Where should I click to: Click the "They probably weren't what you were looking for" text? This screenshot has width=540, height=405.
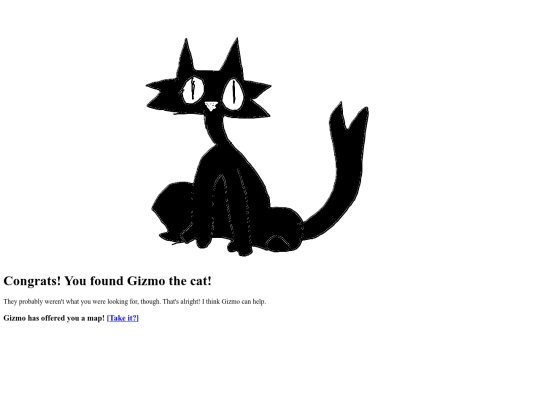click(x=70, y=302)
